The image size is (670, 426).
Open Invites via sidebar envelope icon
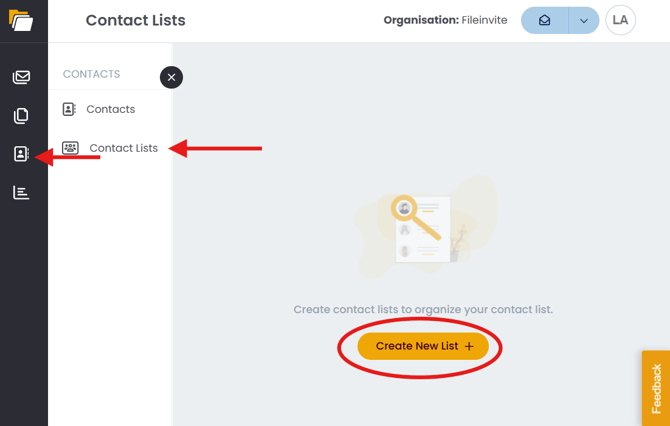[x=21, y=77]
